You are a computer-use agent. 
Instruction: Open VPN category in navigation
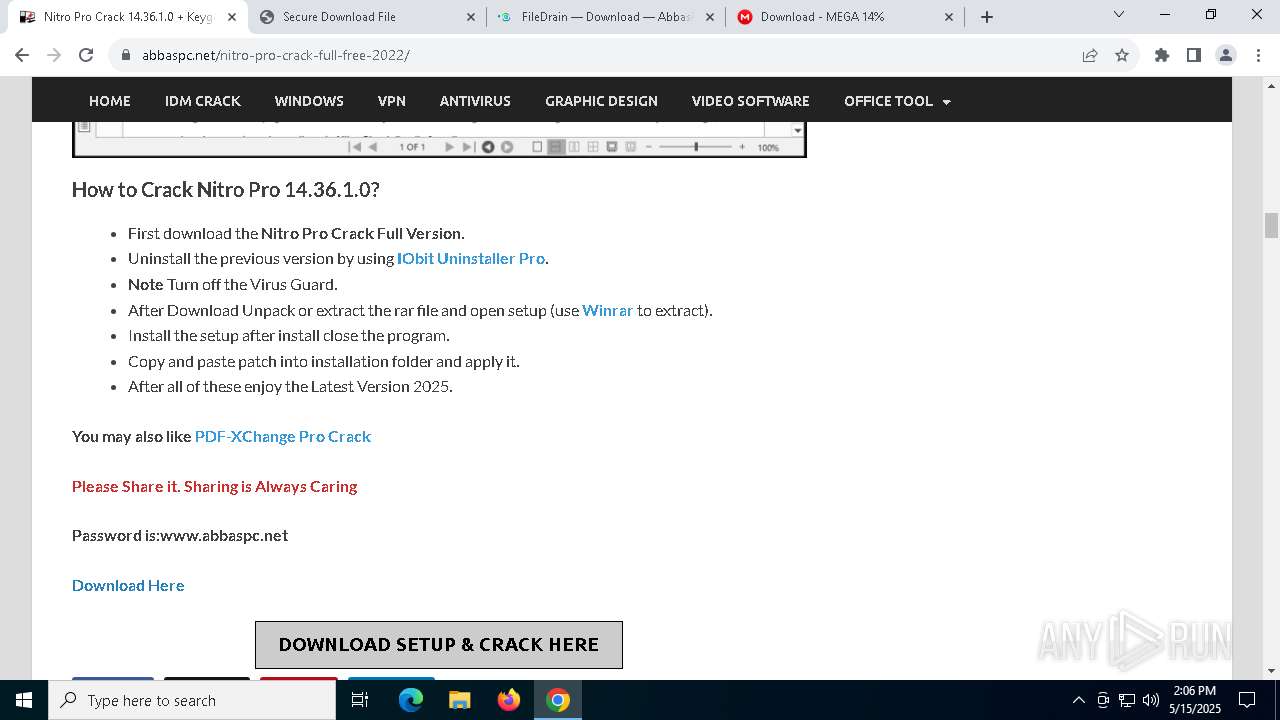(392, 101)
